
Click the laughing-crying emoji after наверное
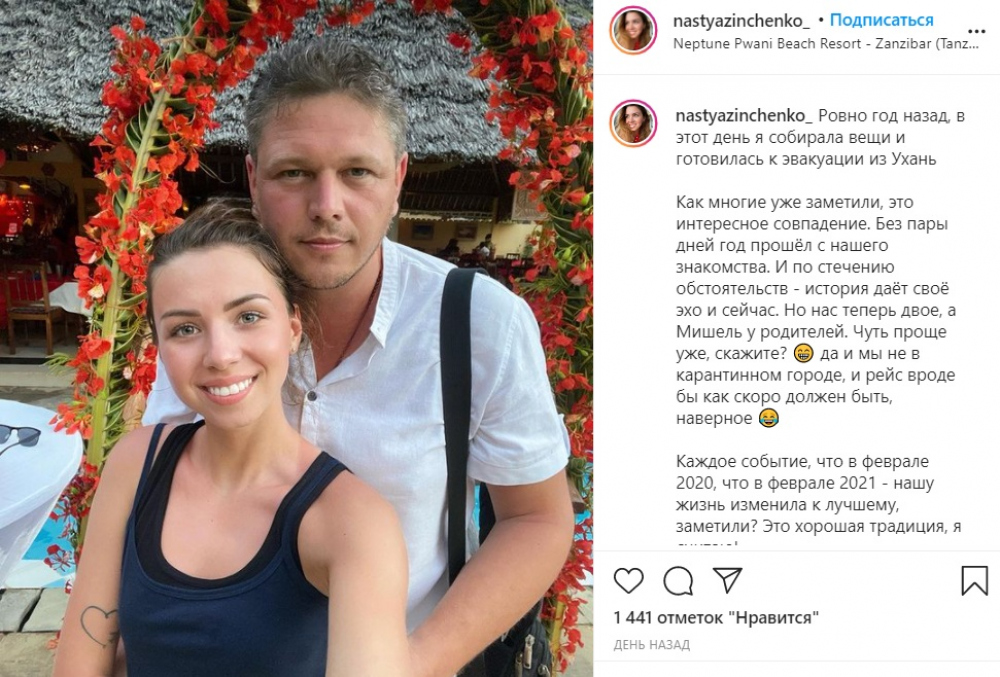768,418
